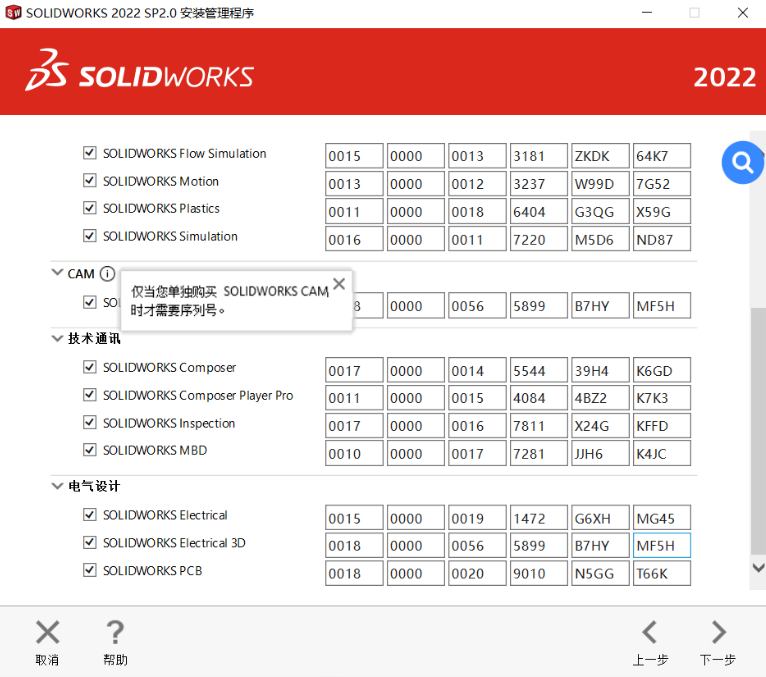Proceed with the next step arrow
This screenshot has width=766, height=677.
pos(718,633)
